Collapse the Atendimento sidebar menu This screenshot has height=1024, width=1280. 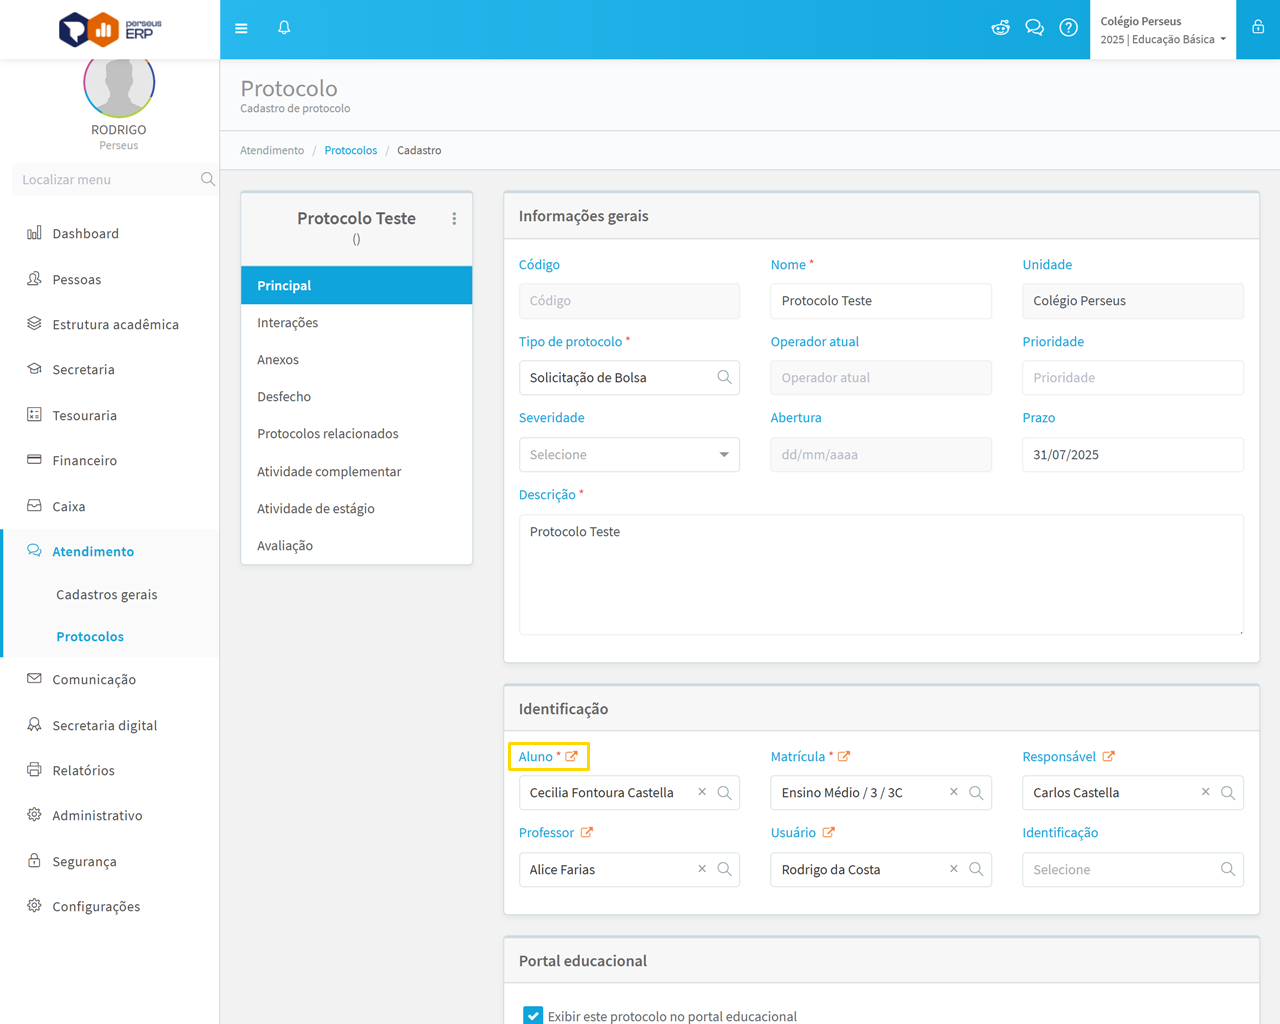(110, 551)
